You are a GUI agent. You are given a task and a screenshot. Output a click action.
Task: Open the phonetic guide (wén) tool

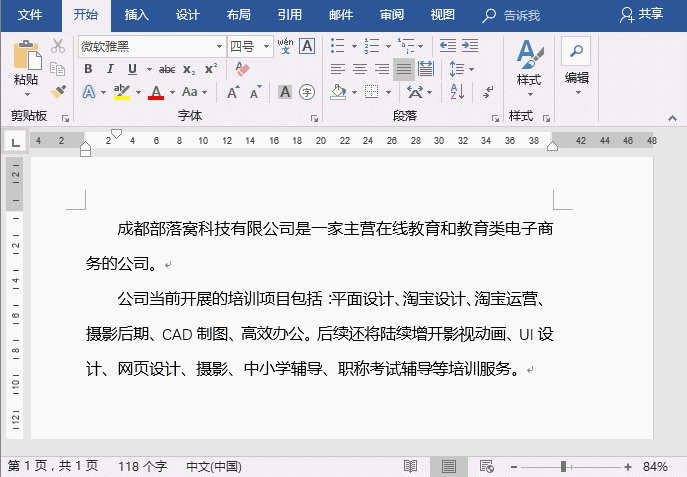285,46
